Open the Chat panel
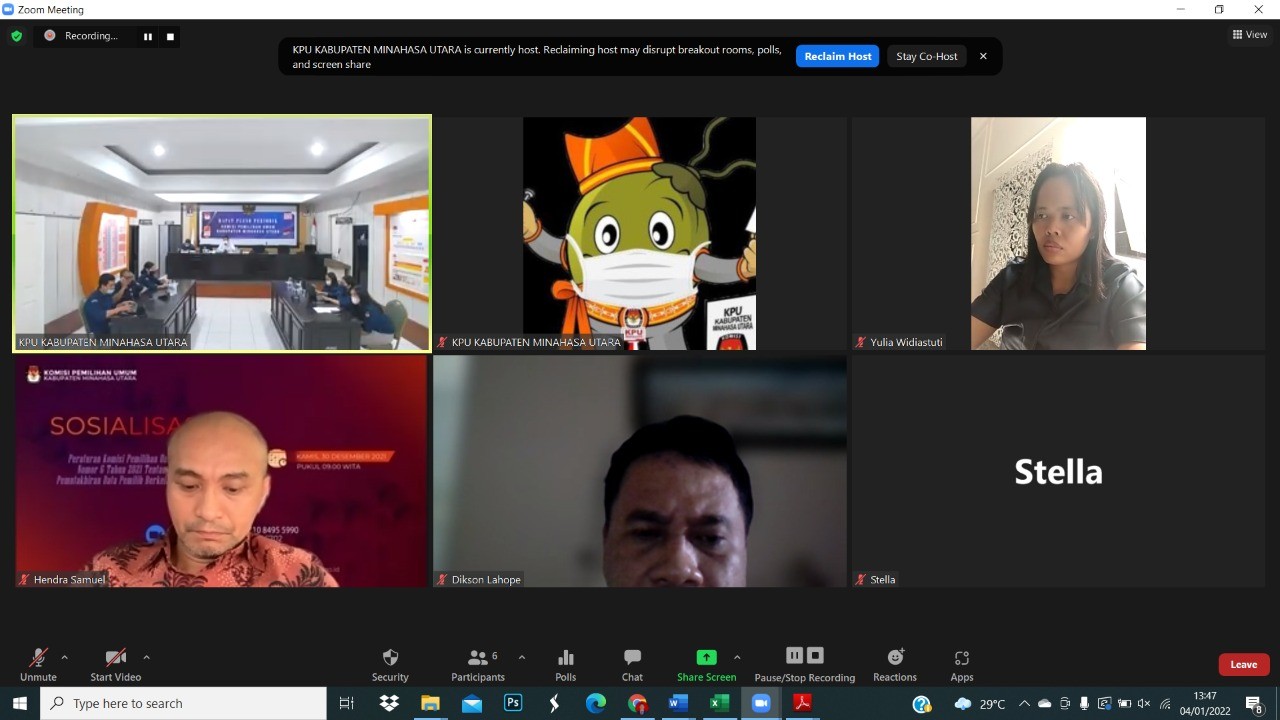Screen dimensions: 1280x720 coord(632,664)
